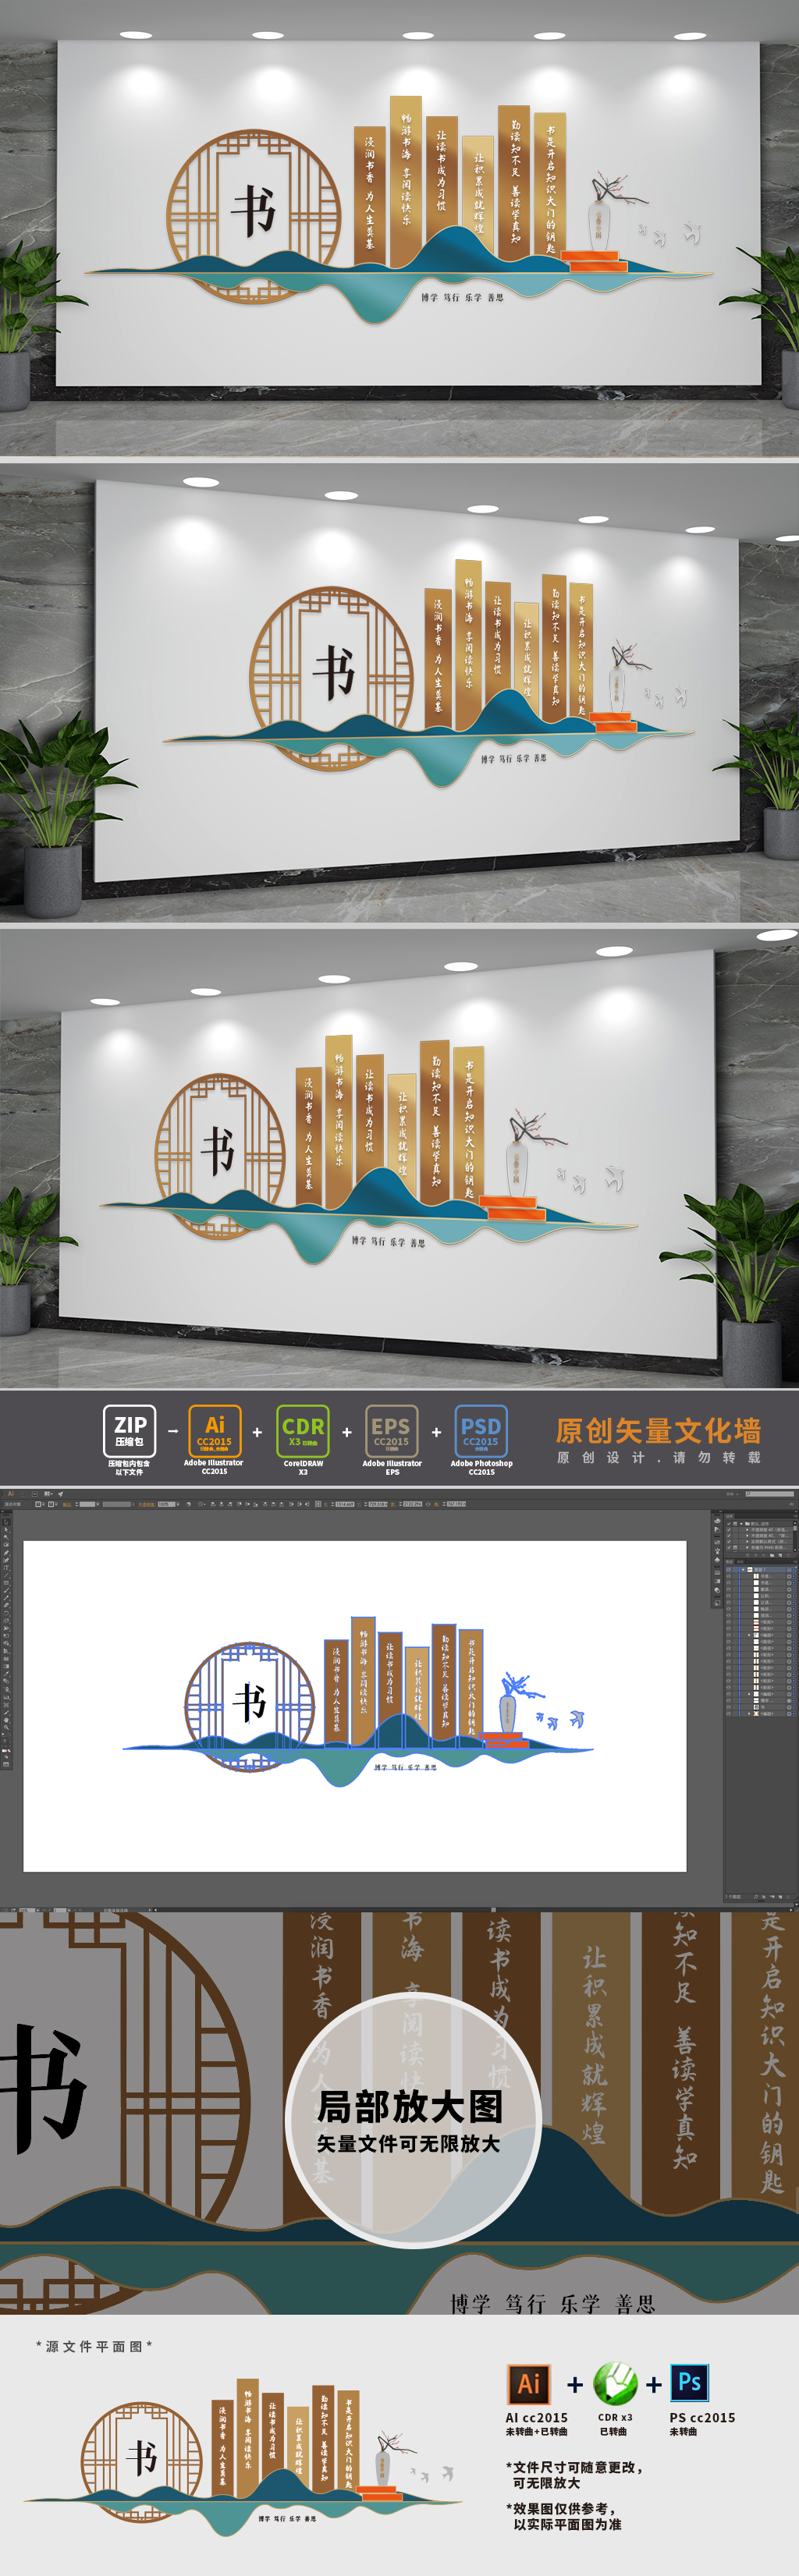Click the orange Ai CC2015 format icon
This screenshot has height=2576, width=799.
point(215,1431)
